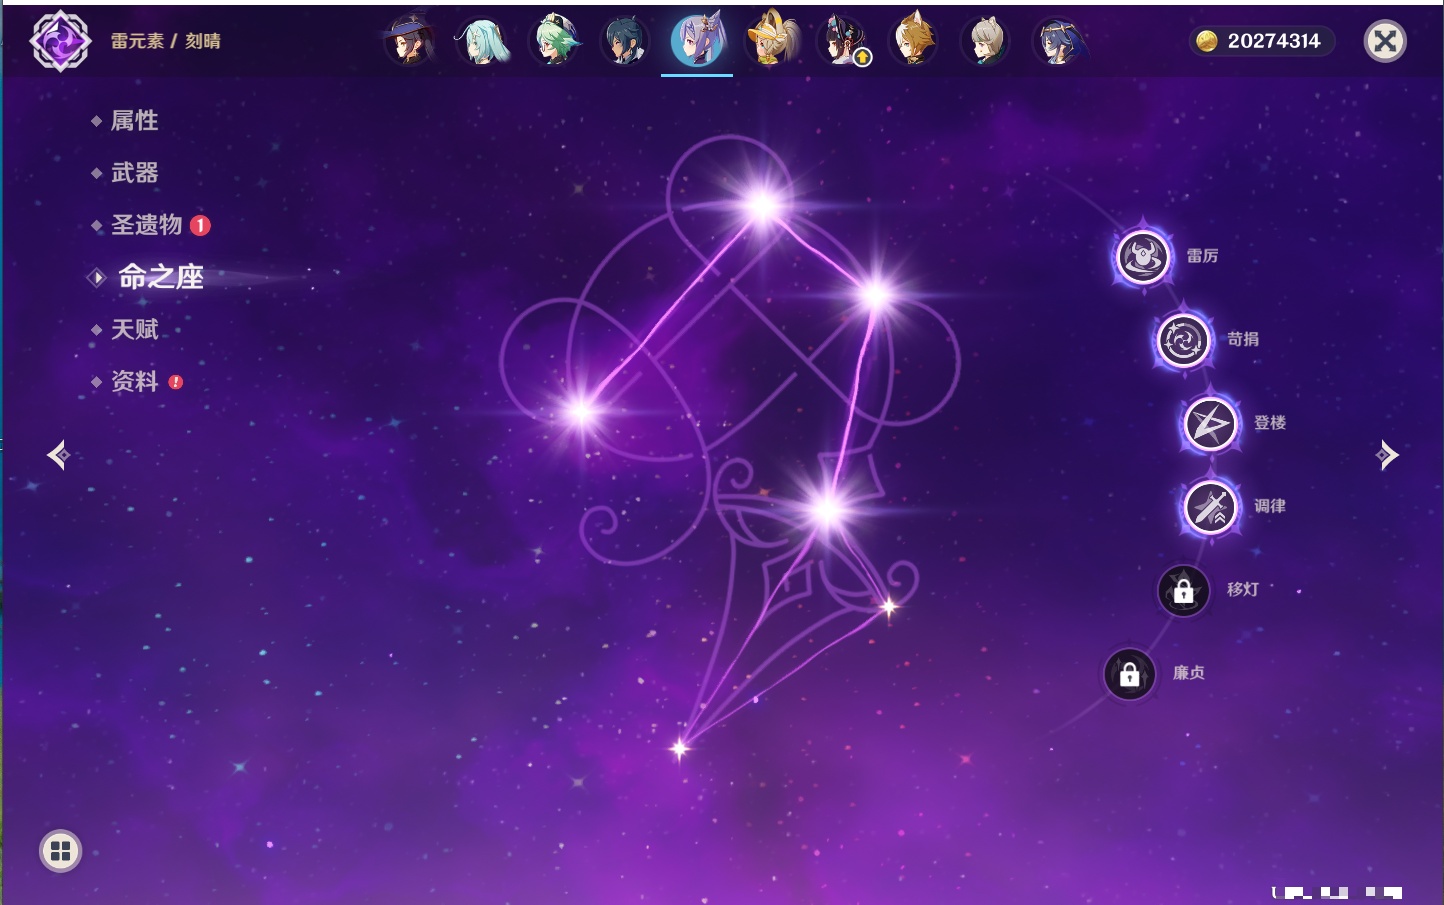Click the topmost bright star in the constellation

762,206
